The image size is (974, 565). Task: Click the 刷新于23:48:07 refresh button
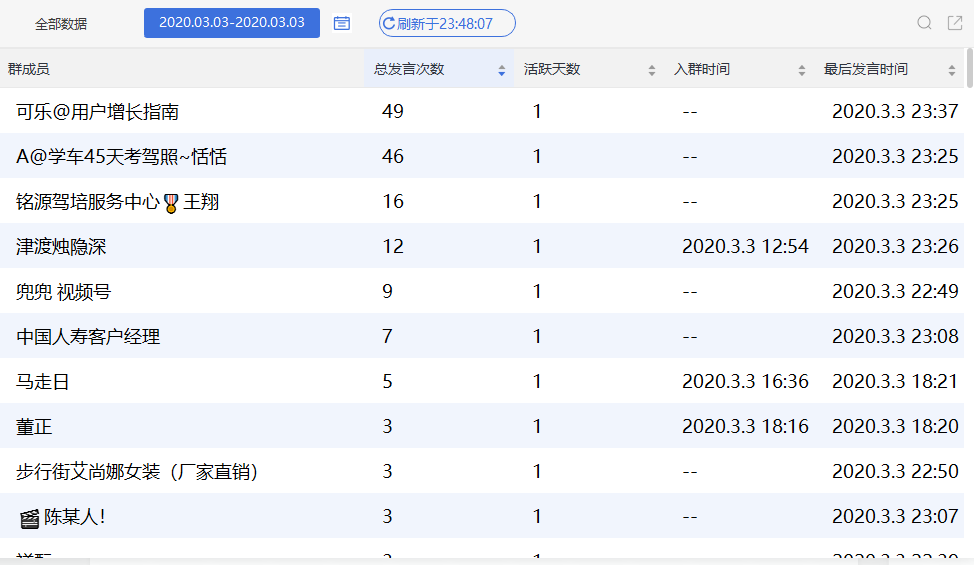[x=447, y=24]
